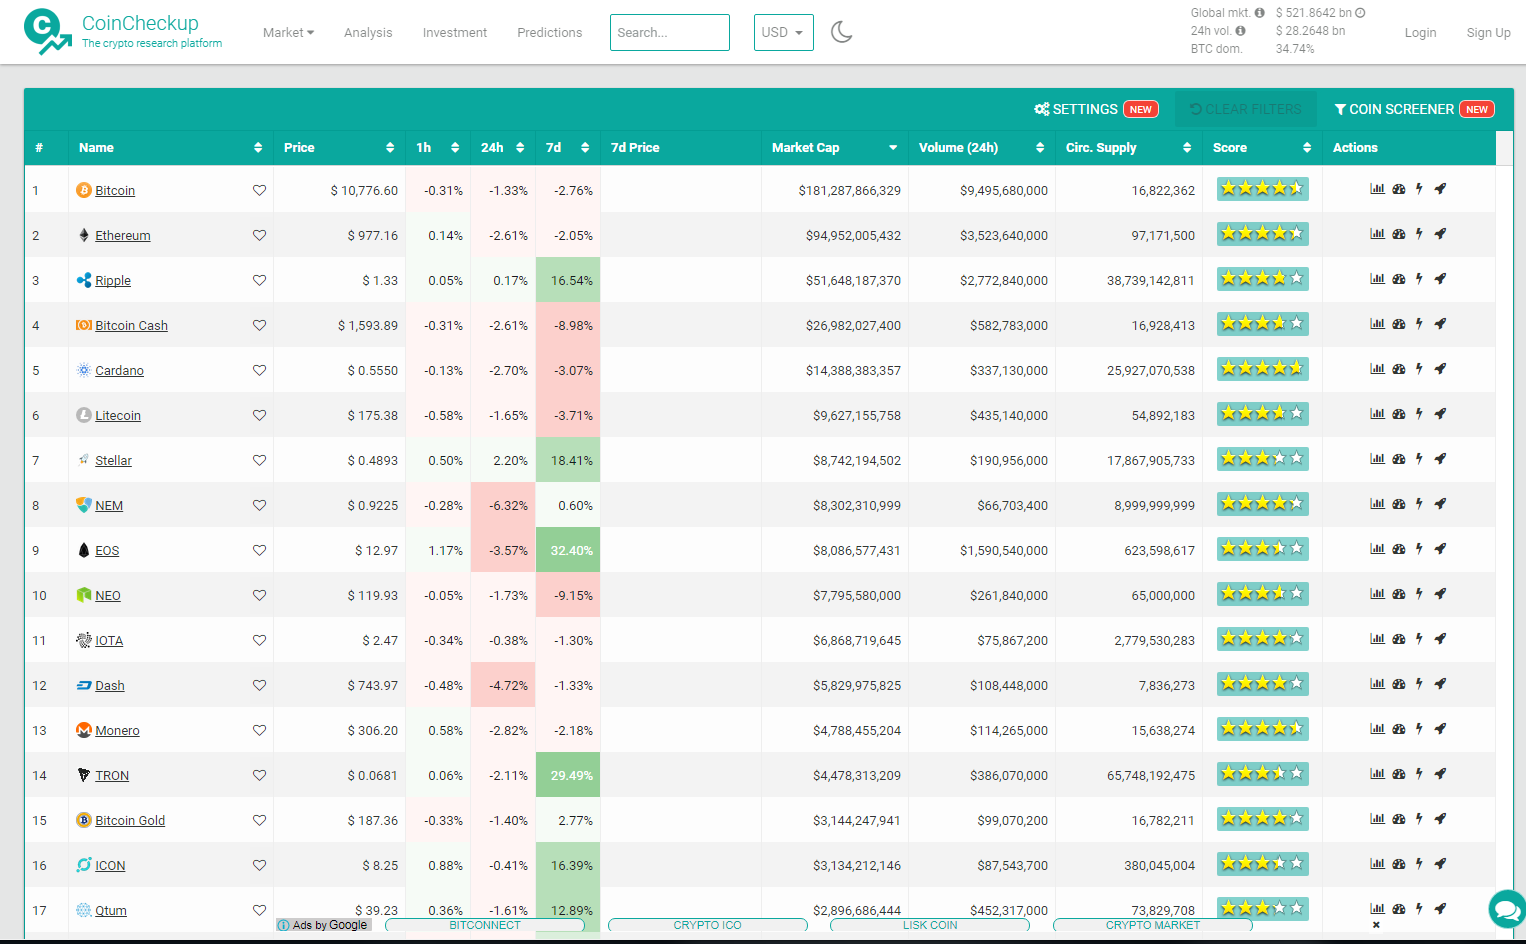This screenshot has height=944, width=1526.
Task: Click the lightning bolt icon in Bitcoin Cash's row
Action: 1419,323
